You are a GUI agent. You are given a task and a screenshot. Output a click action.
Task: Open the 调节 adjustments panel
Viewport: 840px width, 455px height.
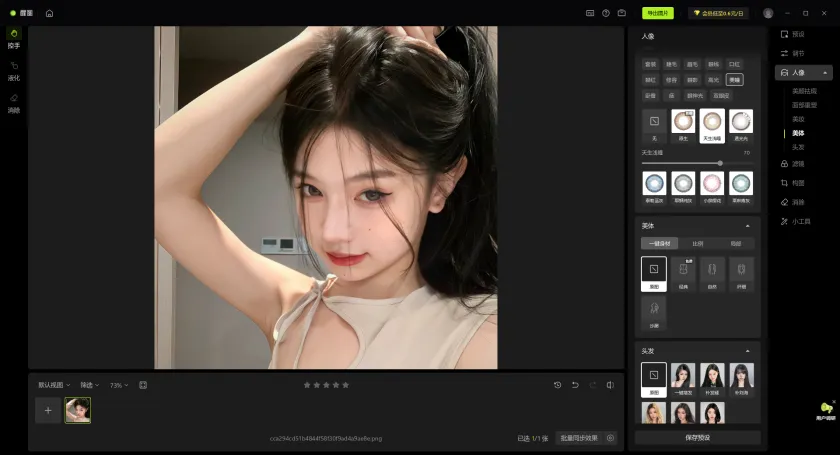(x=793, y=54)
